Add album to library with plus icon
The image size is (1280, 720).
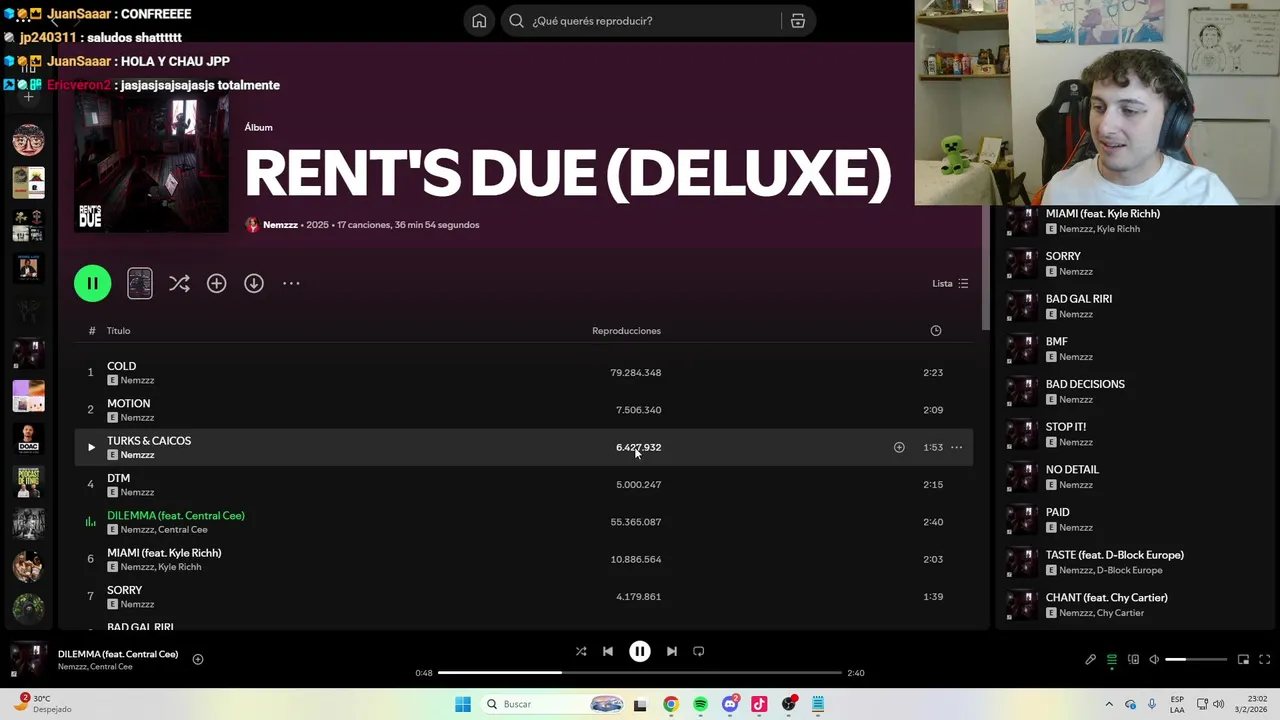pos(216,284)
